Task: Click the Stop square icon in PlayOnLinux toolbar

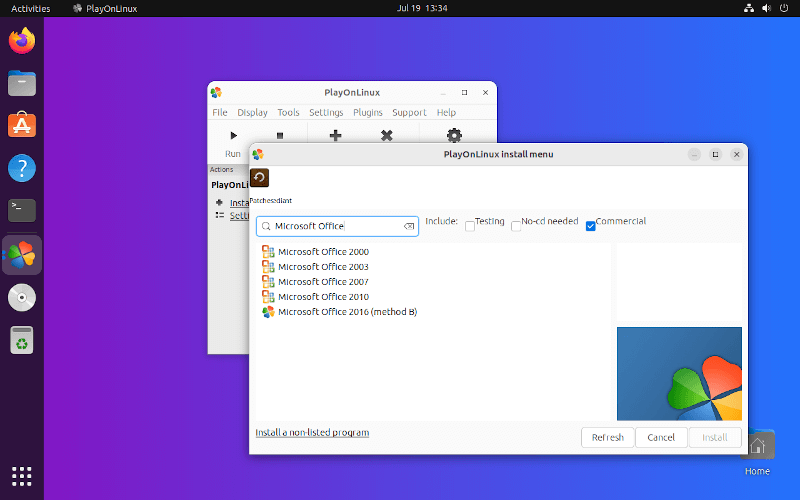Action: tap(280, 135)
